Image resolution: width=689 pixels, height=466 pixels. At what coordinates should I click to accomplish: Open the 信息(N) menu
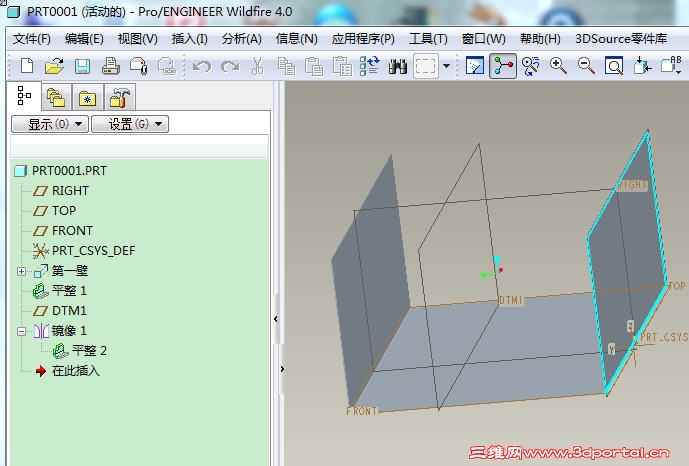click(297, 39)
